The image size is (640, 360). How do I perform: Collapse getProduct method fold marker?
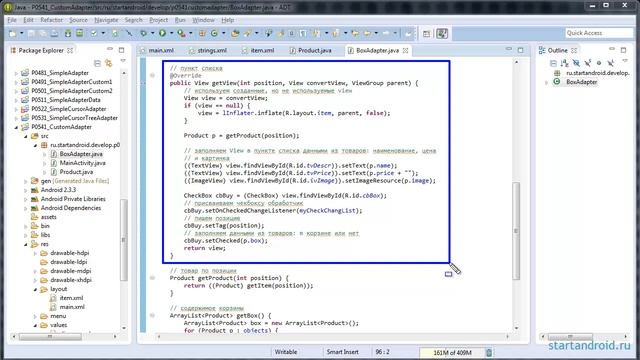click(152, 278)
